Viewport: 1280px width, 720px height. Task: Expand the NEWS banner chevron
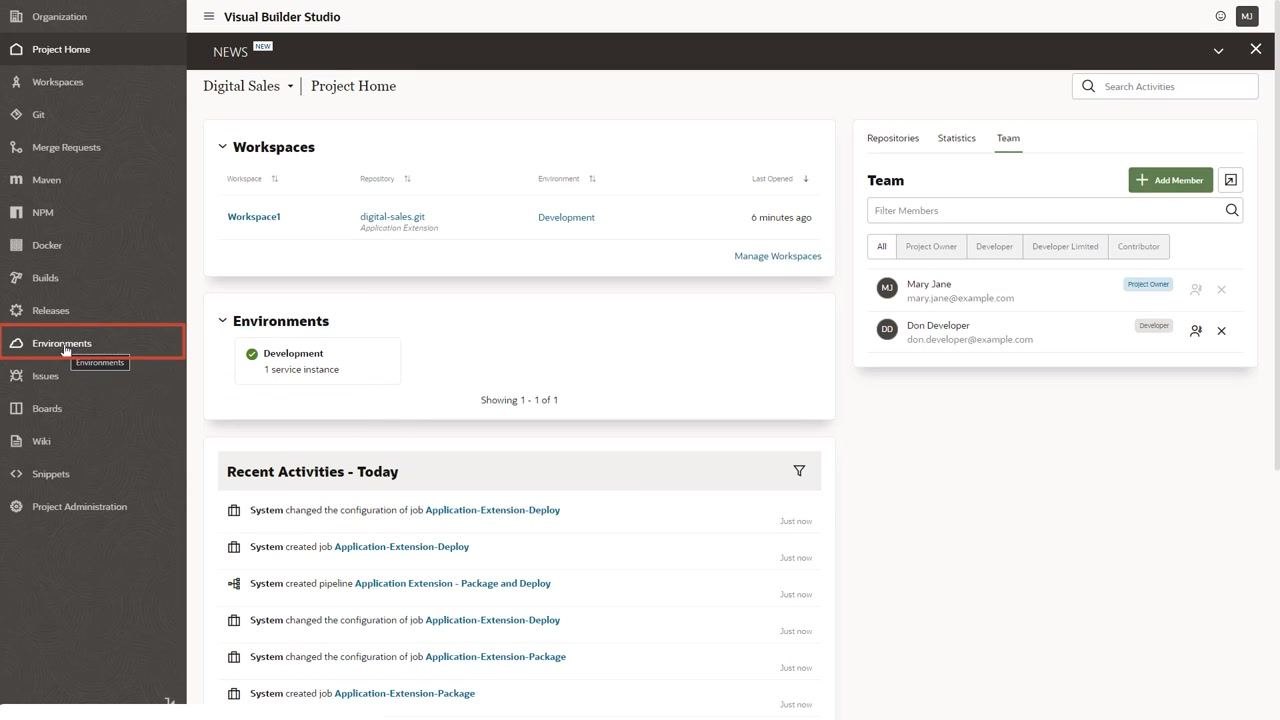tap(1218, 51)
